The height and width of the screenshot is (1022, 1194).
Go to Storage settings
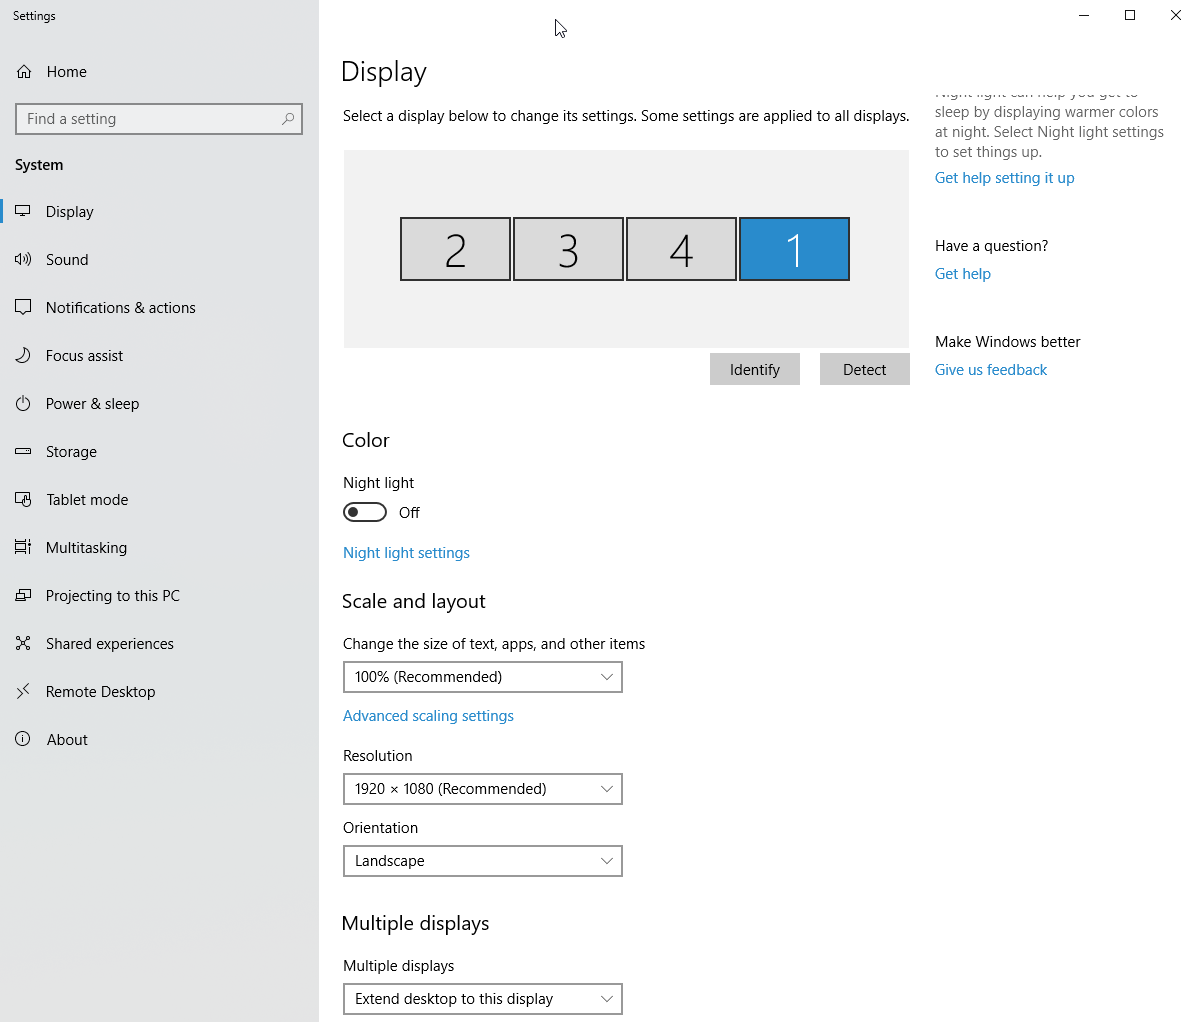[x=159, y=451]
